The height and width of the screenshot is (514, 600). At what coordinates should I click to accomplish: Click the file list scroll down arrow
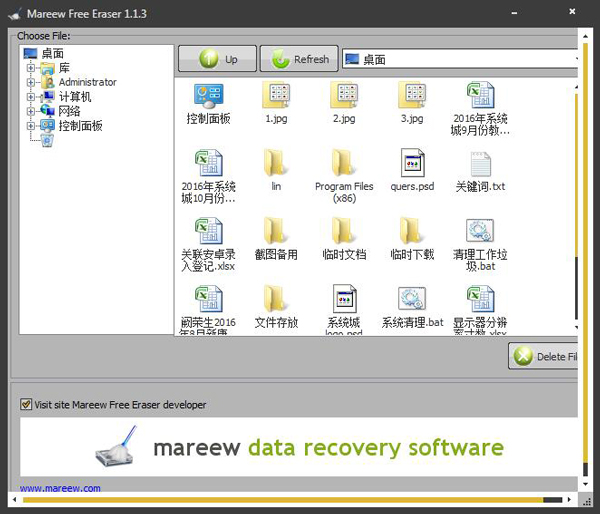(x=576, y=327)
